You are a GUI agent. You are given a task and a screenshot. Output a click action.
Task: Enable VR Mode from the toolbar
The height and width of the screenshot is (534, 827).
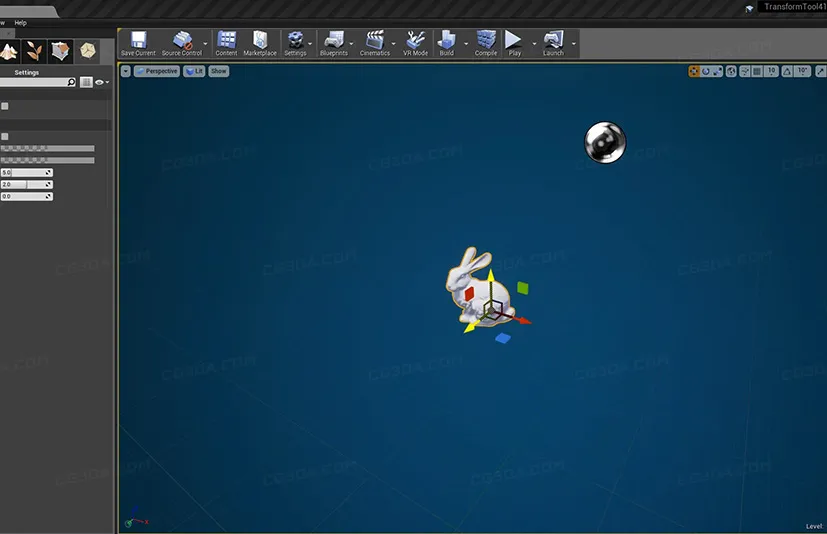click(416, 43)
